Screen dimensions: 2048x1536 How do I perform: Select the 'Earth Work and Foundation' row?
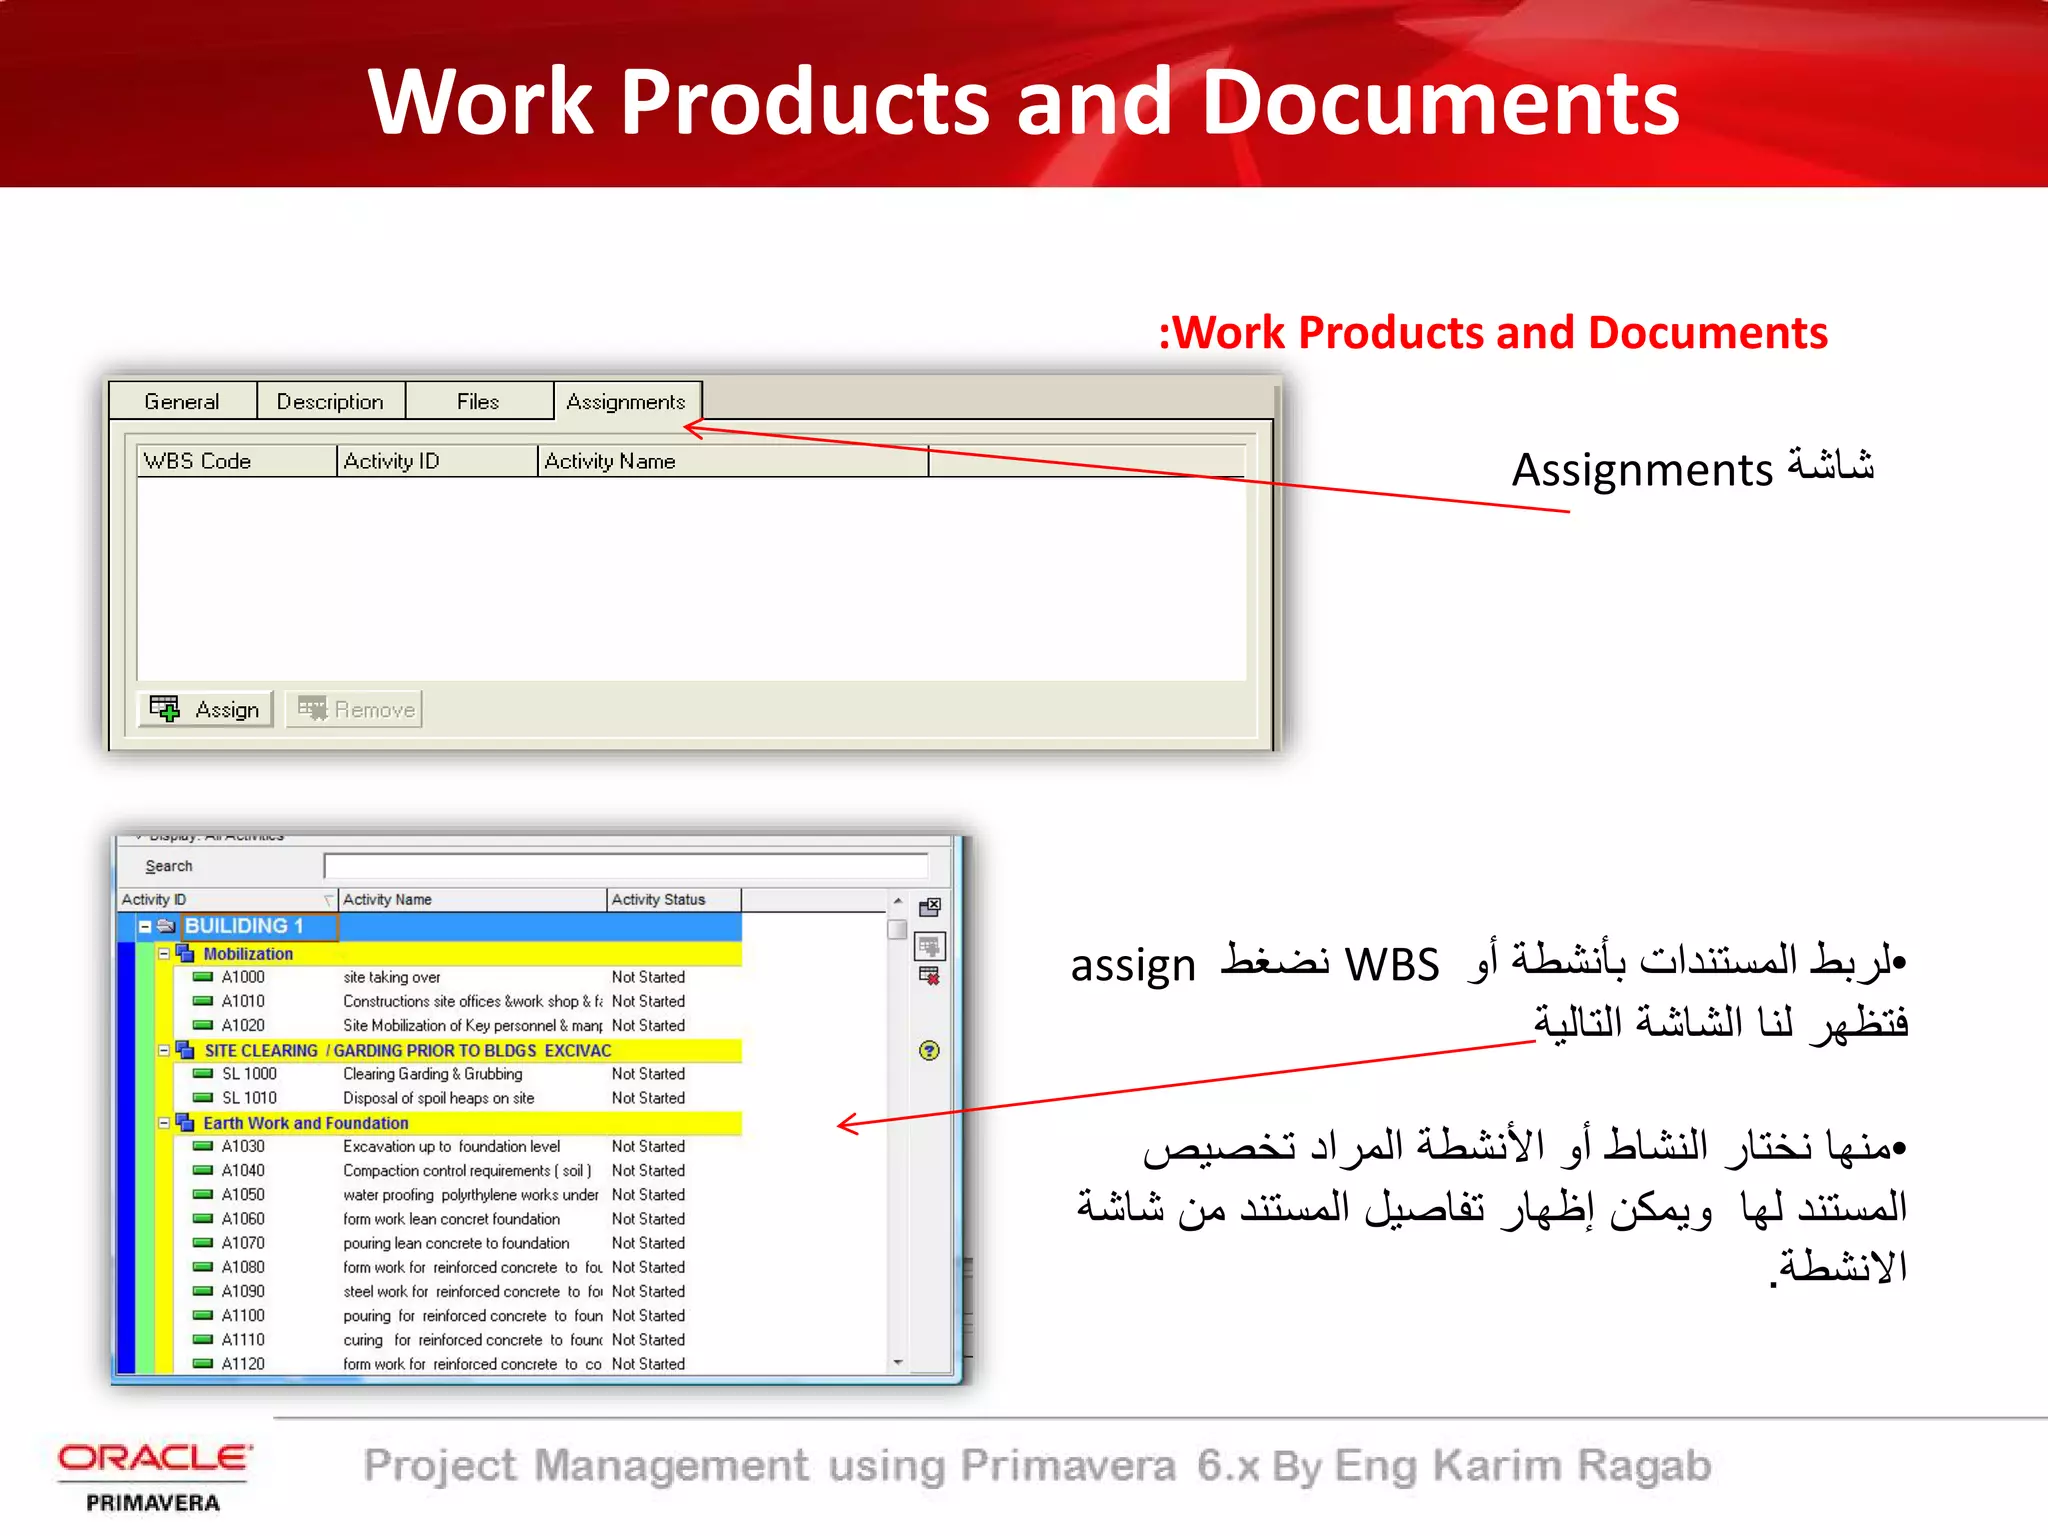click(448, 1123)
